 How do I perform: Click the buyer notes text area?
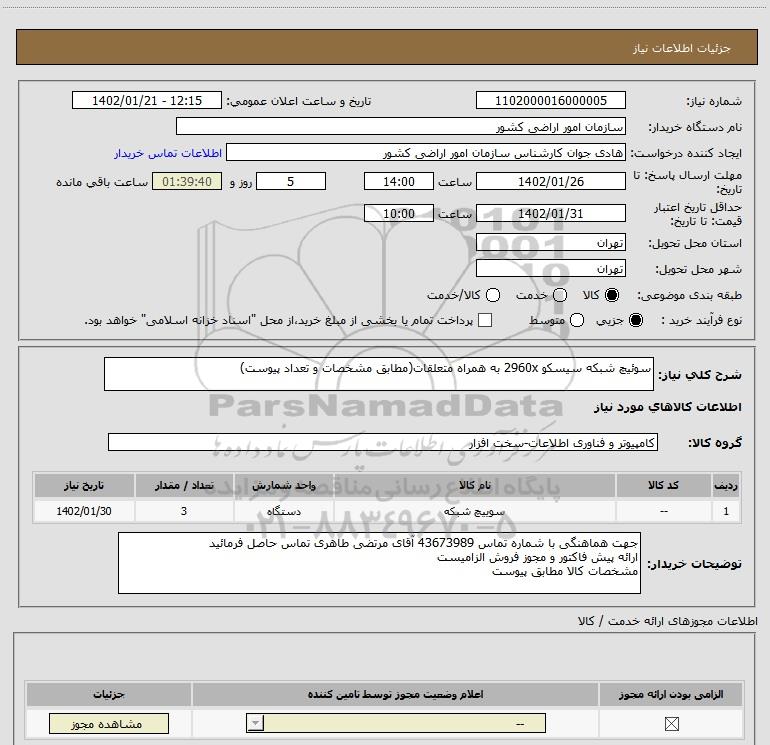coord(379,563)
